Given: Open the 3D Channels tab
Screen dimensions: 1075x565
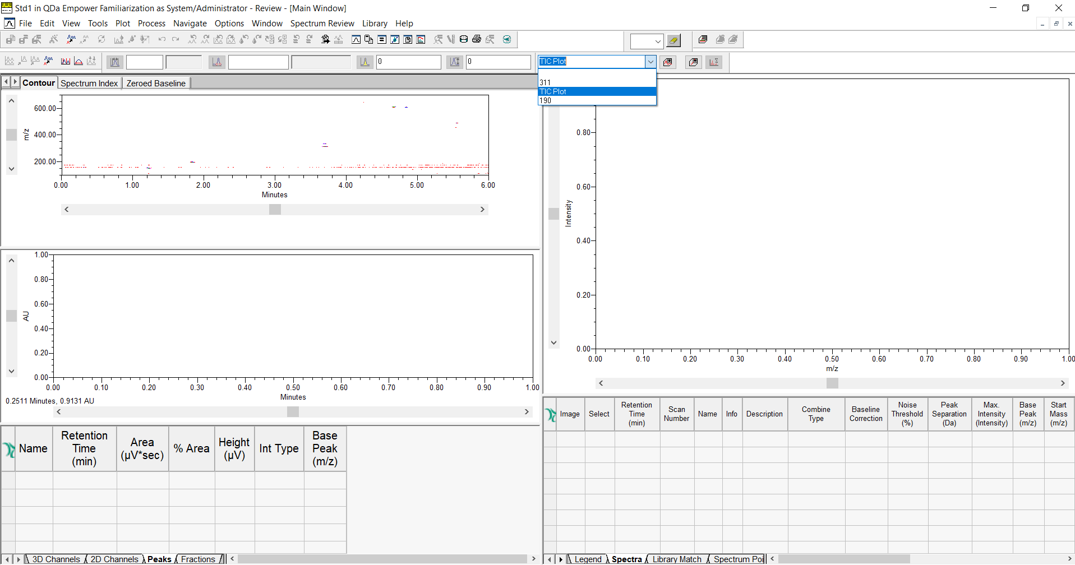Looking at the screenshot, I should point(56,559).
